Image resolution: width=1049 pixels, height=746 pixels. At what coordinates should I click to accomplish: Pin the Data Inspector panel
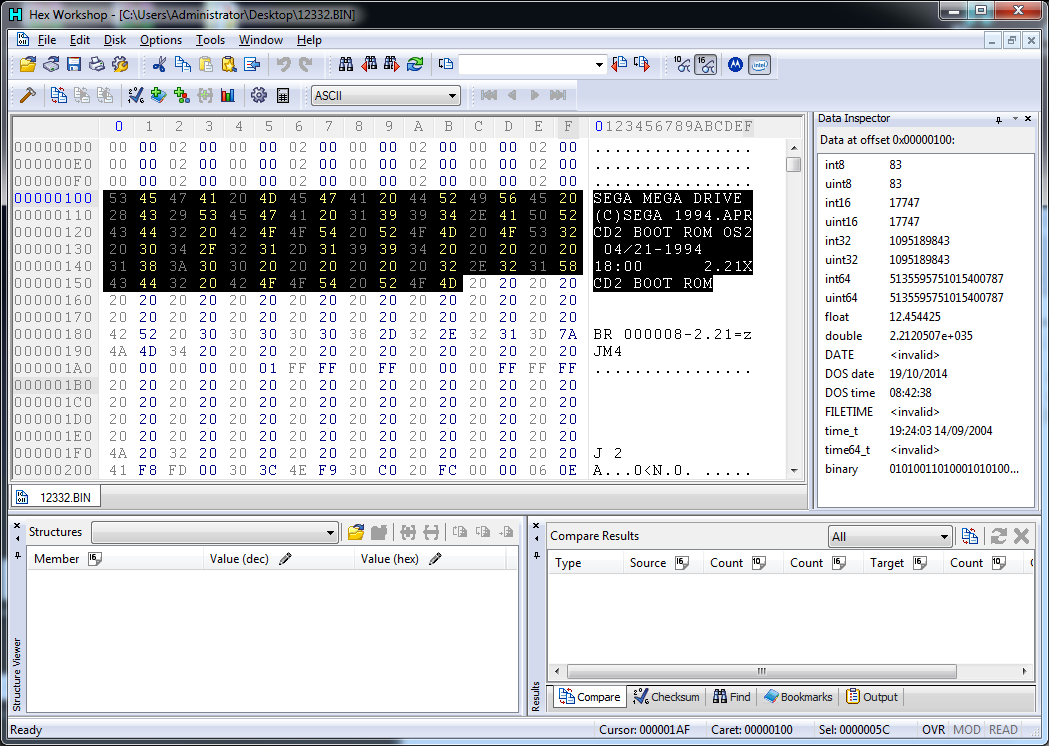[x=999, y=119]
